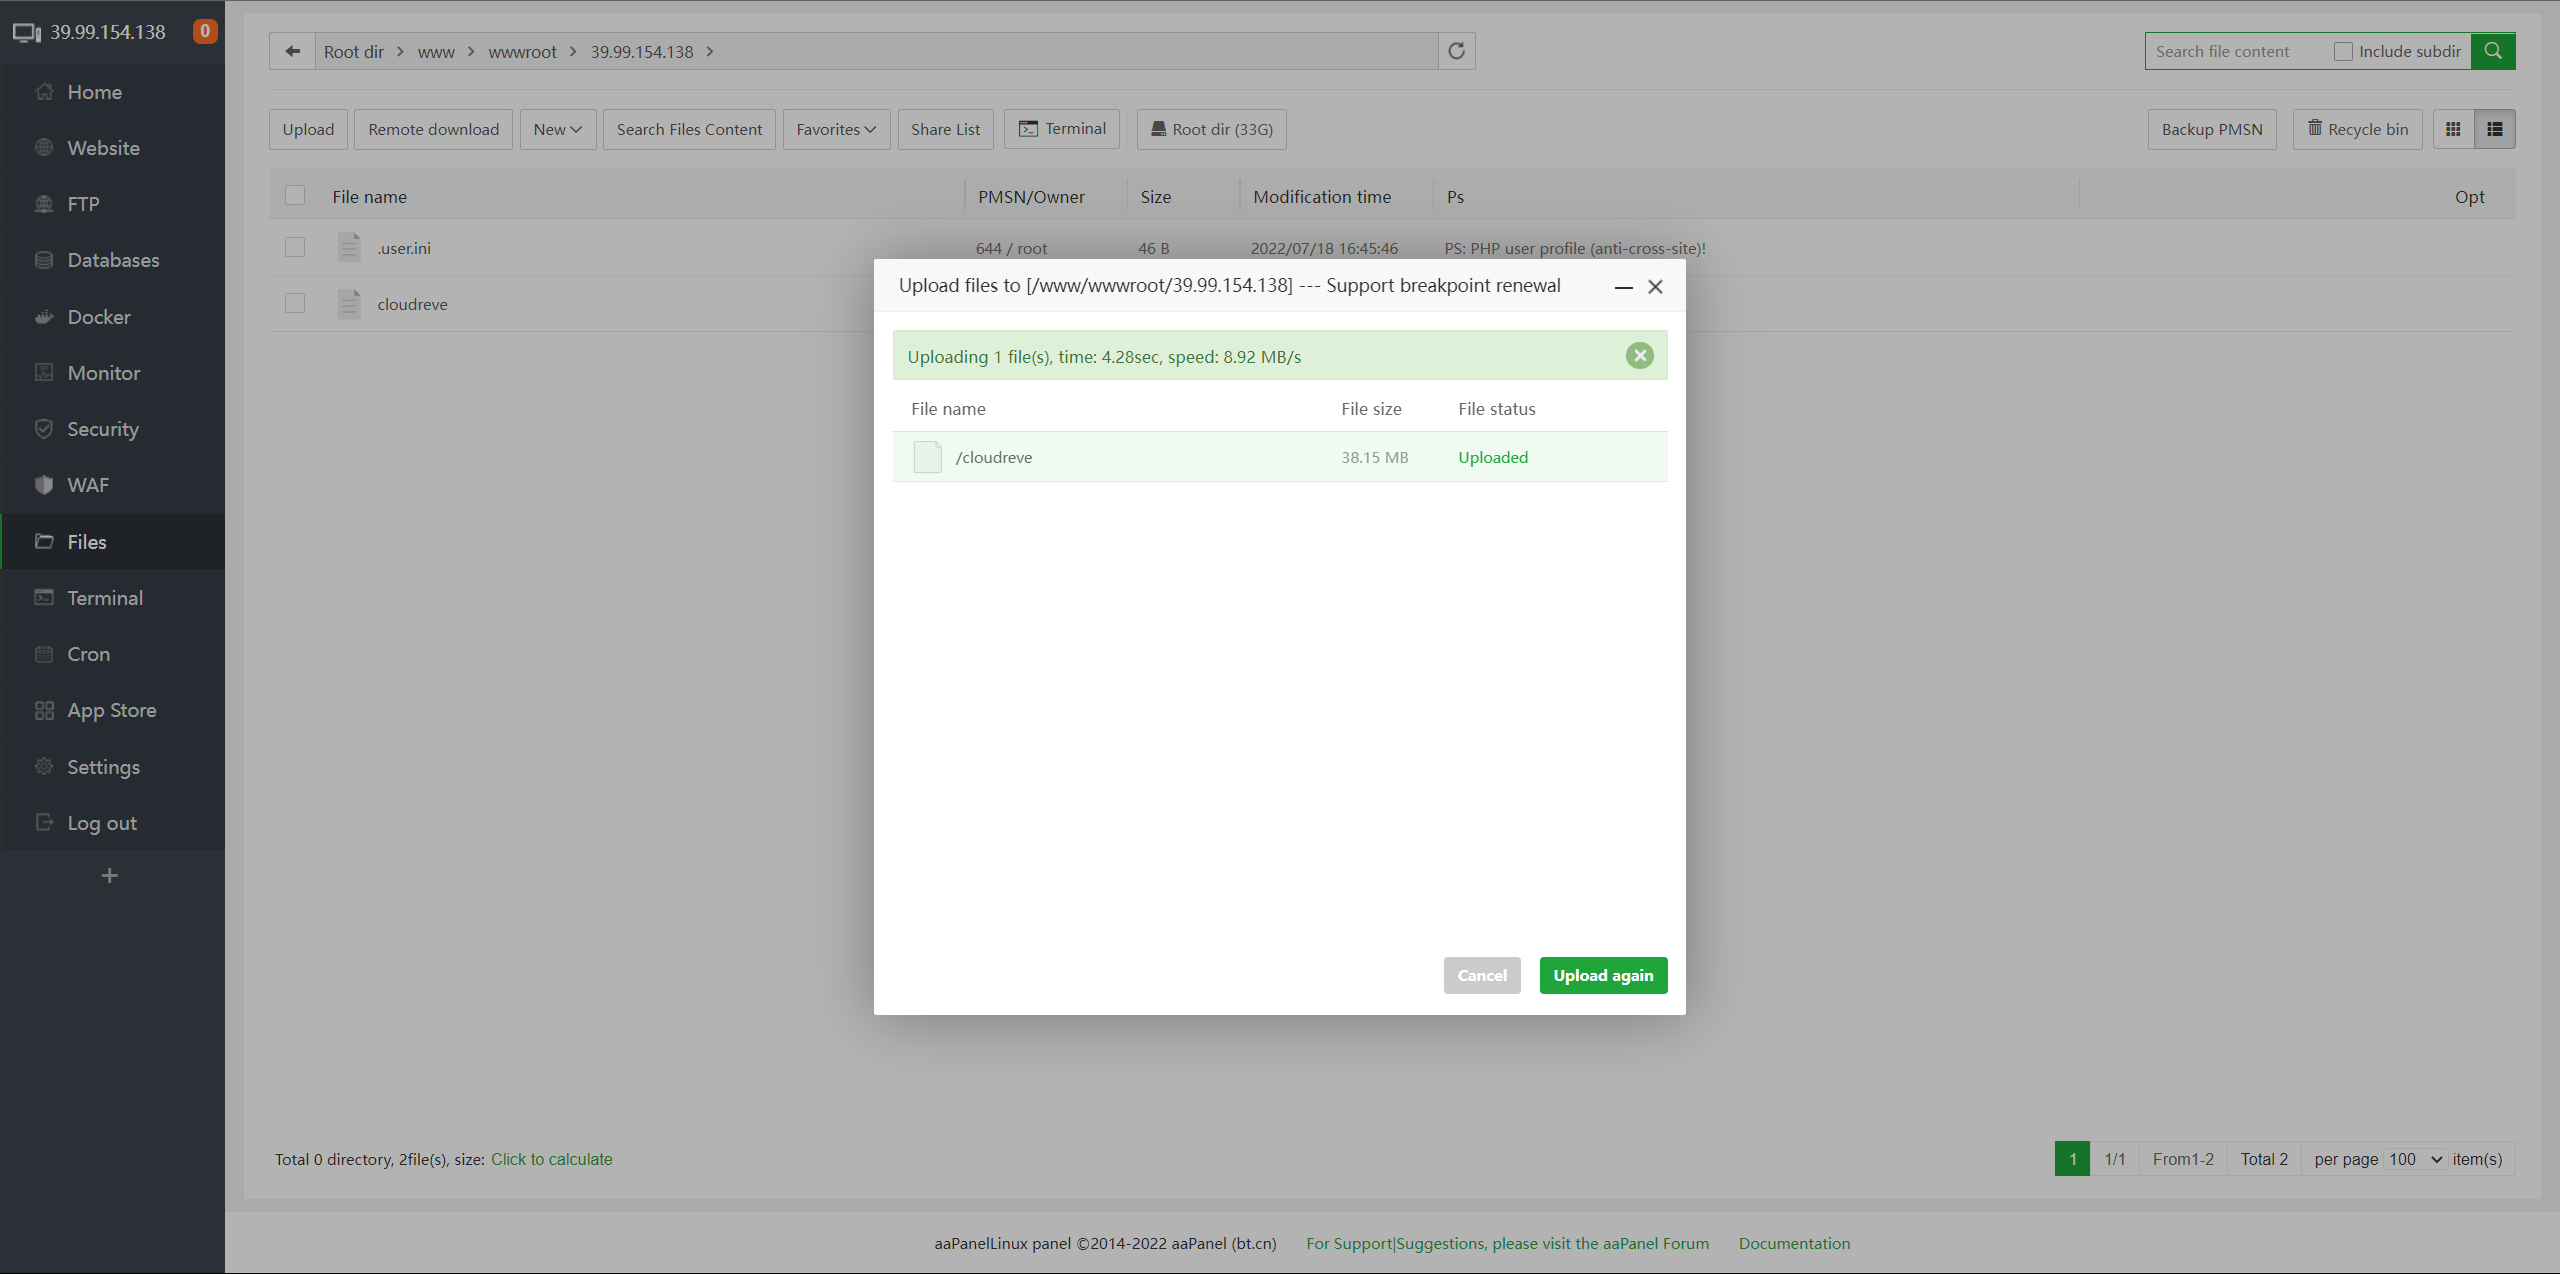
Task: Open the Favorites dropdown
Action: click(x=836, y=129)
